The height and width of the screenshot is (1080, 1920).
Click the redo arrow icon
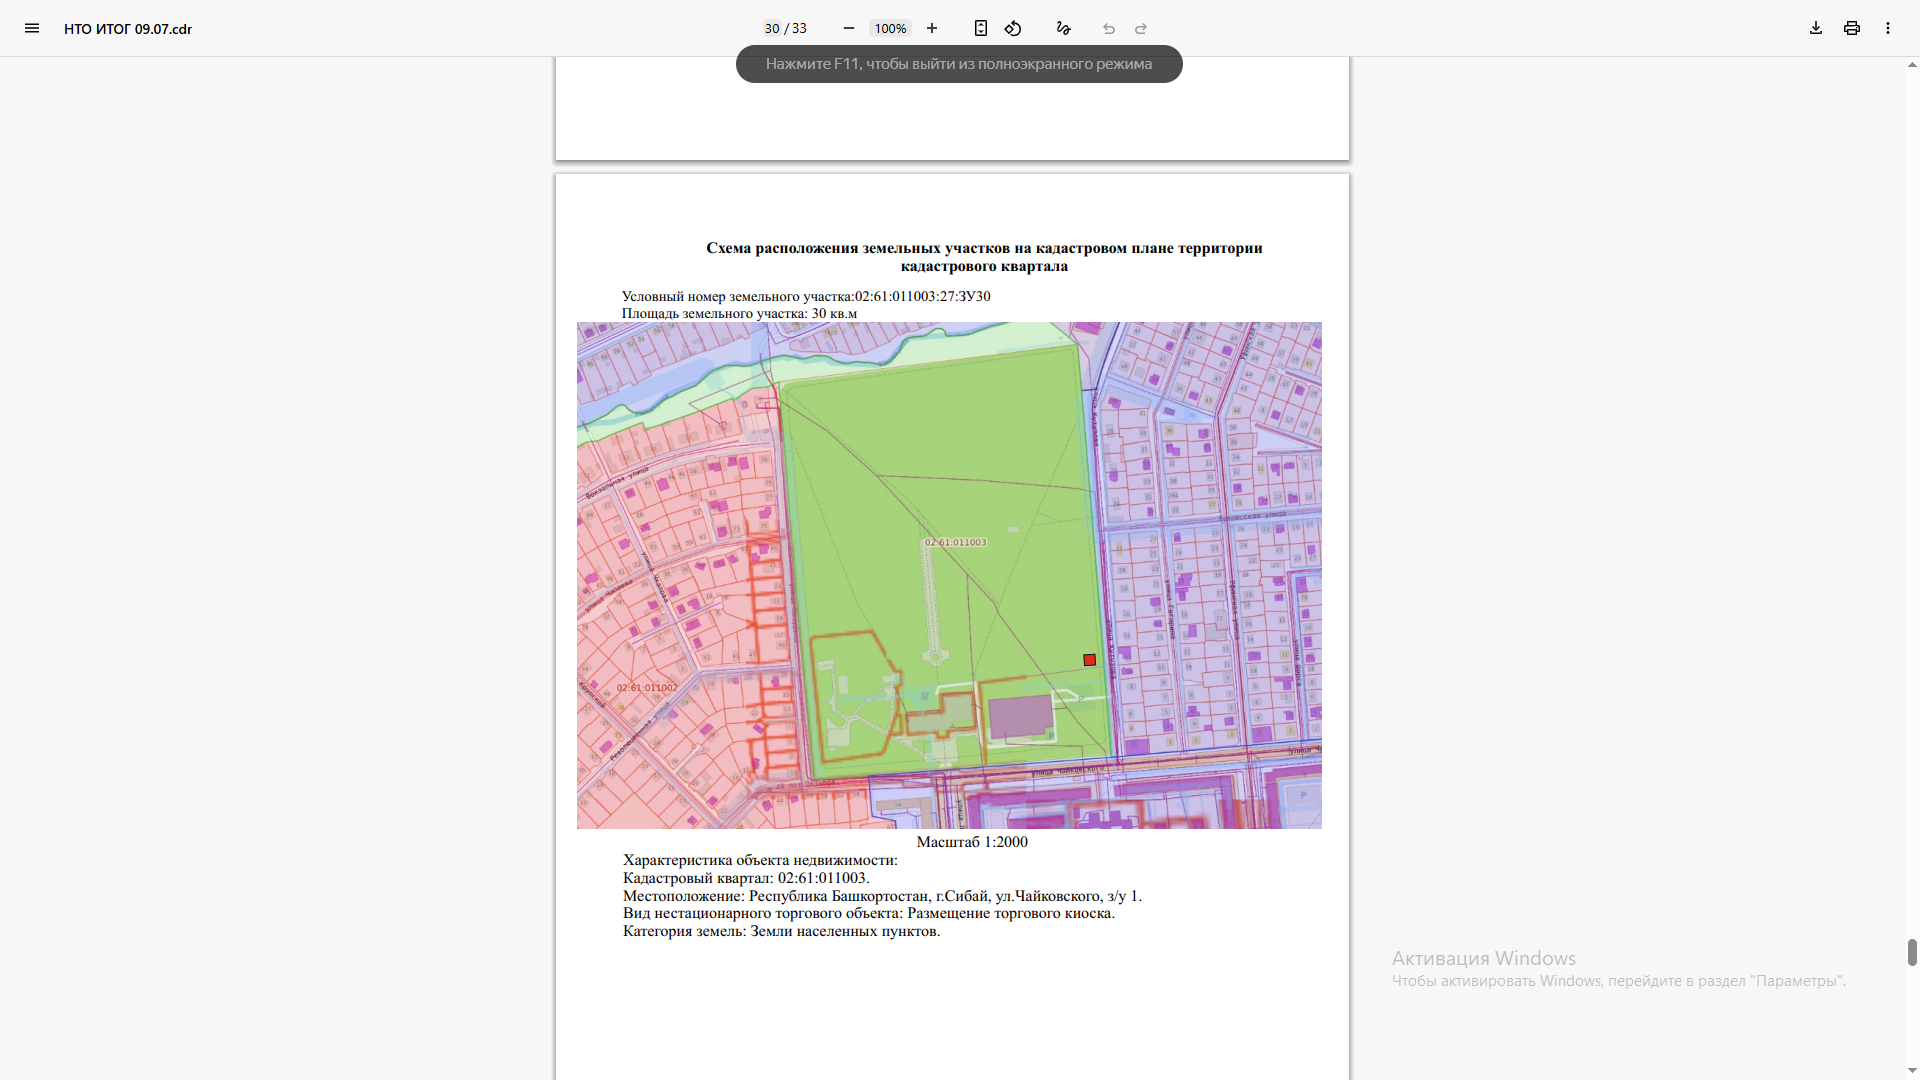tap(1141, 28)
